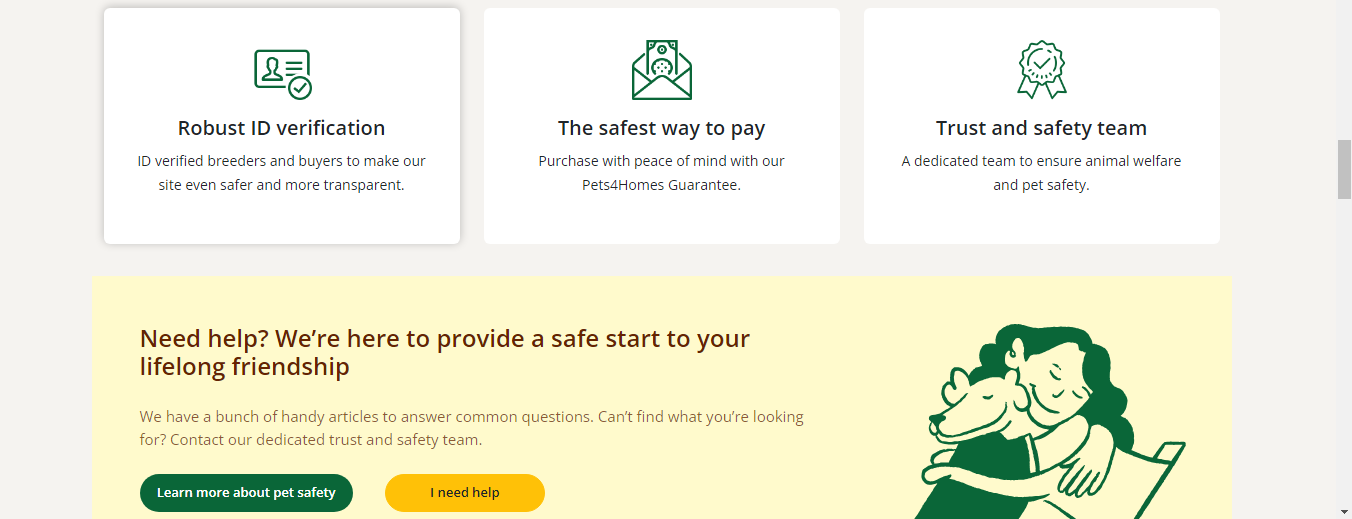Image resolution: width=1352 pixels, height=519 pixels.
Task: Click the award ribbon badge icon
Action: [1042, 69]
